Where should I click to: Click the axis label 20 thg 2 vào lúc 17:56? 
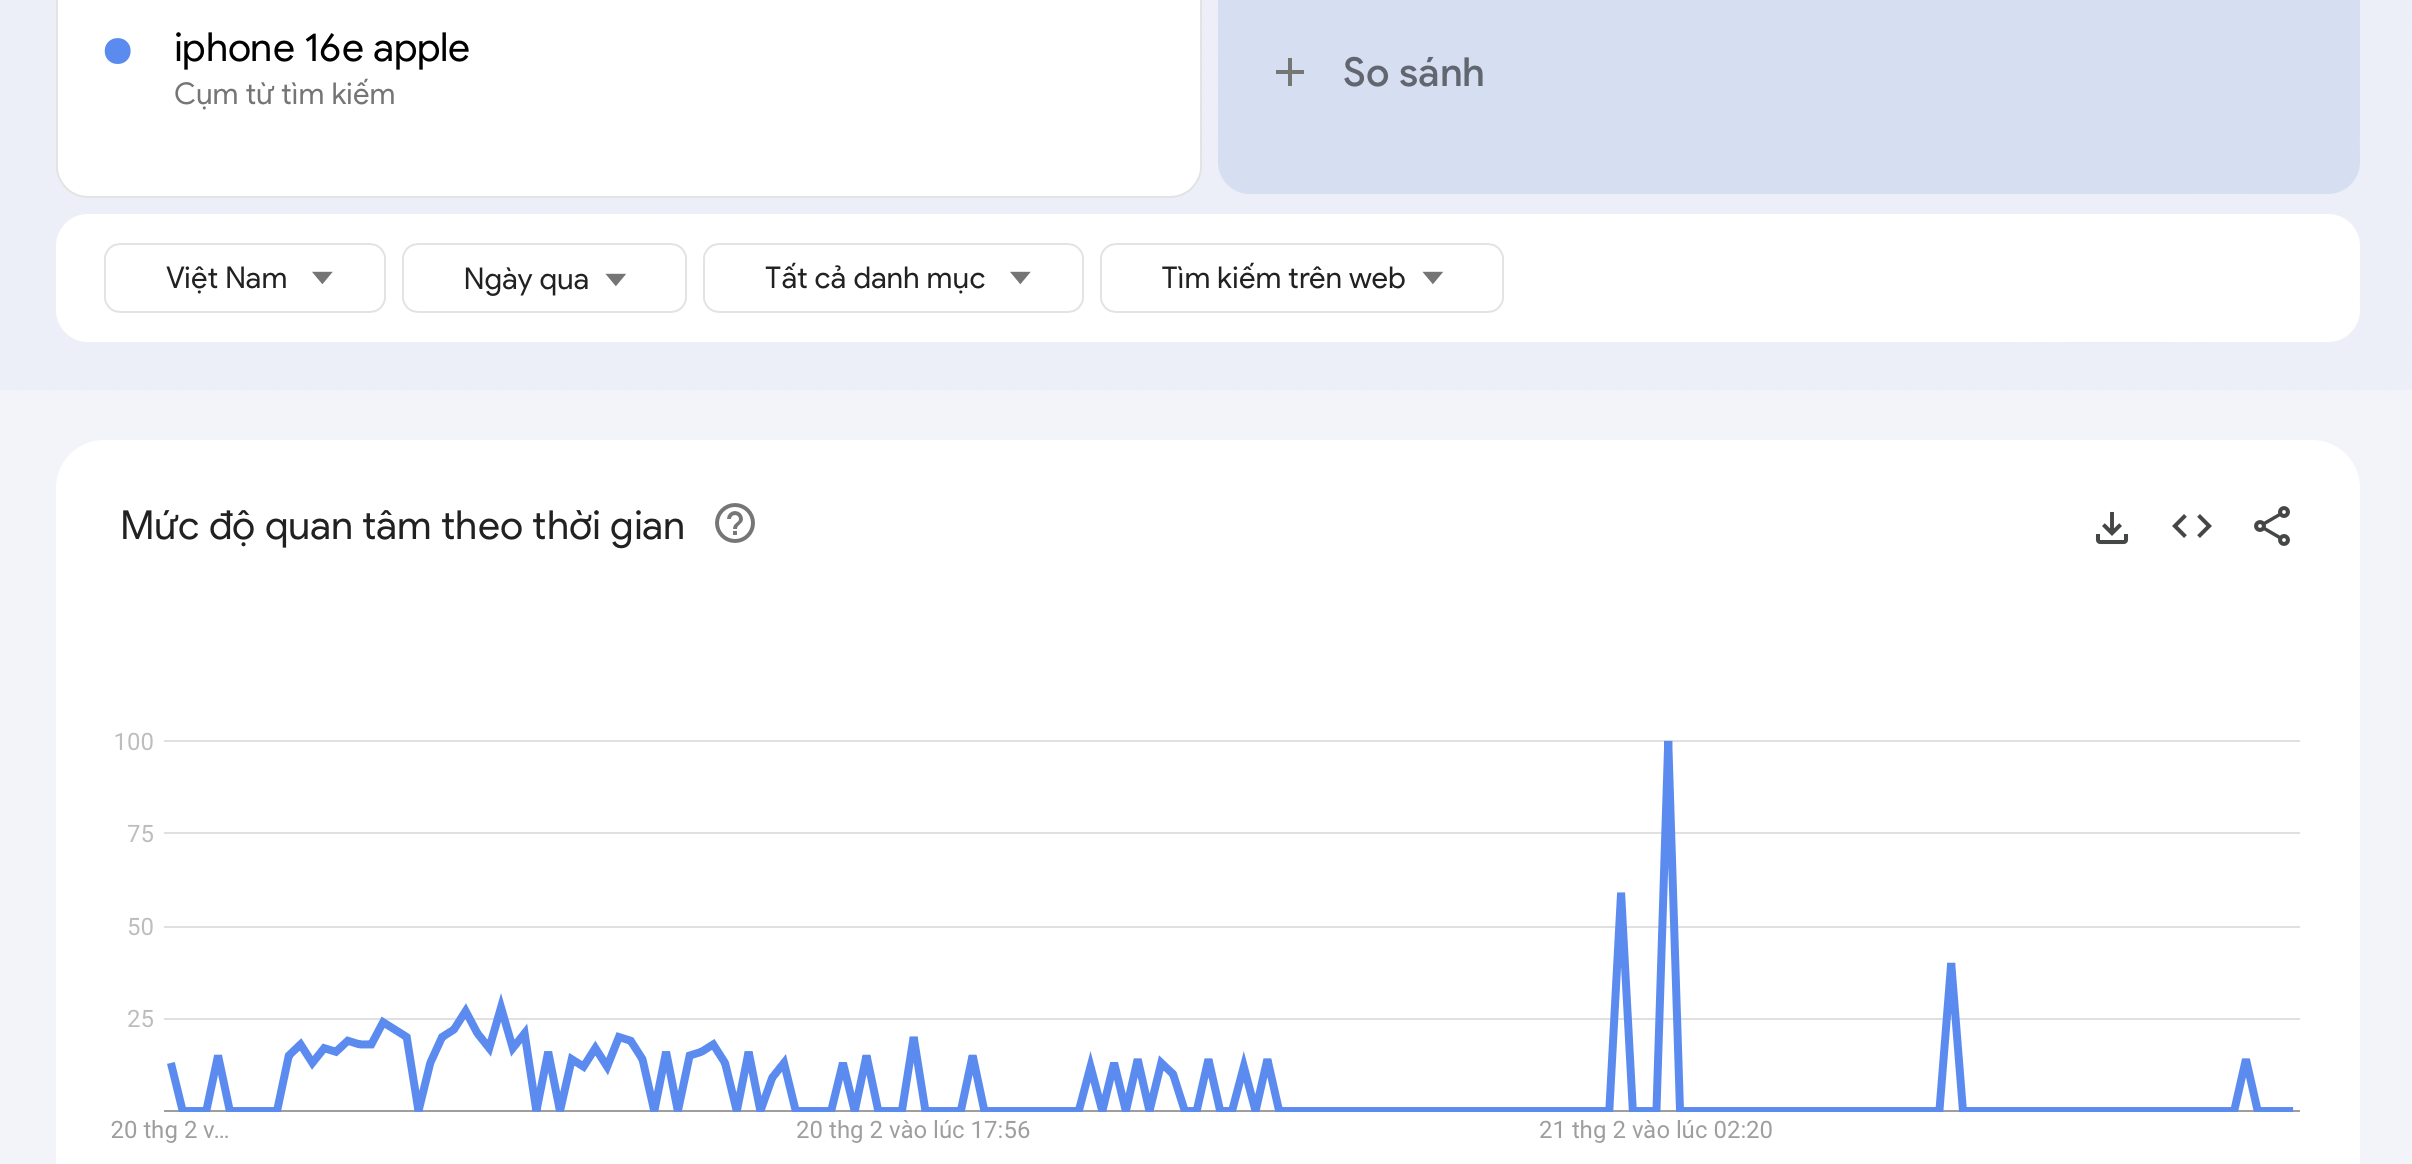pos(913,1130)
